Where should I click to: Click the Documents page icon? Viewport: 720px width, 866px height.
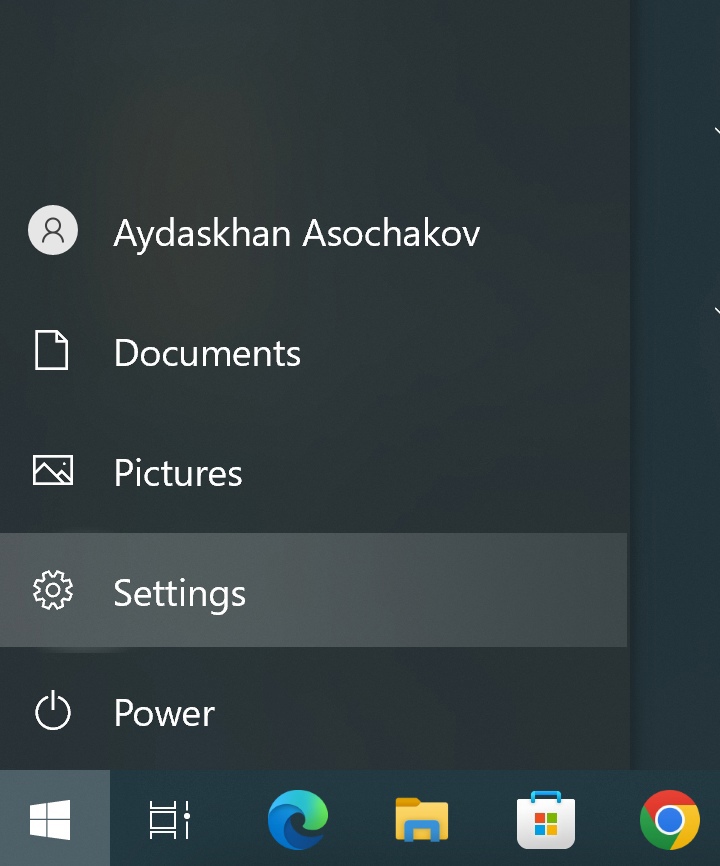(x=52, y=352)
